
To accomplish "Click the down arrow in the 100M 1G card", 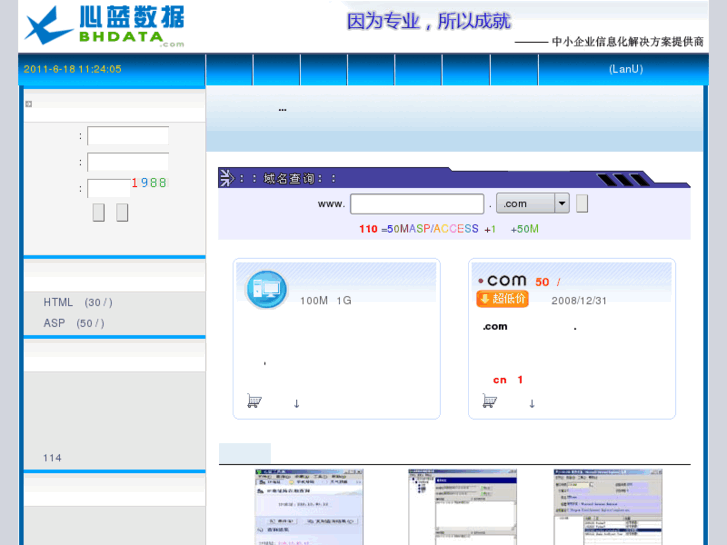I will pos(297,404).
